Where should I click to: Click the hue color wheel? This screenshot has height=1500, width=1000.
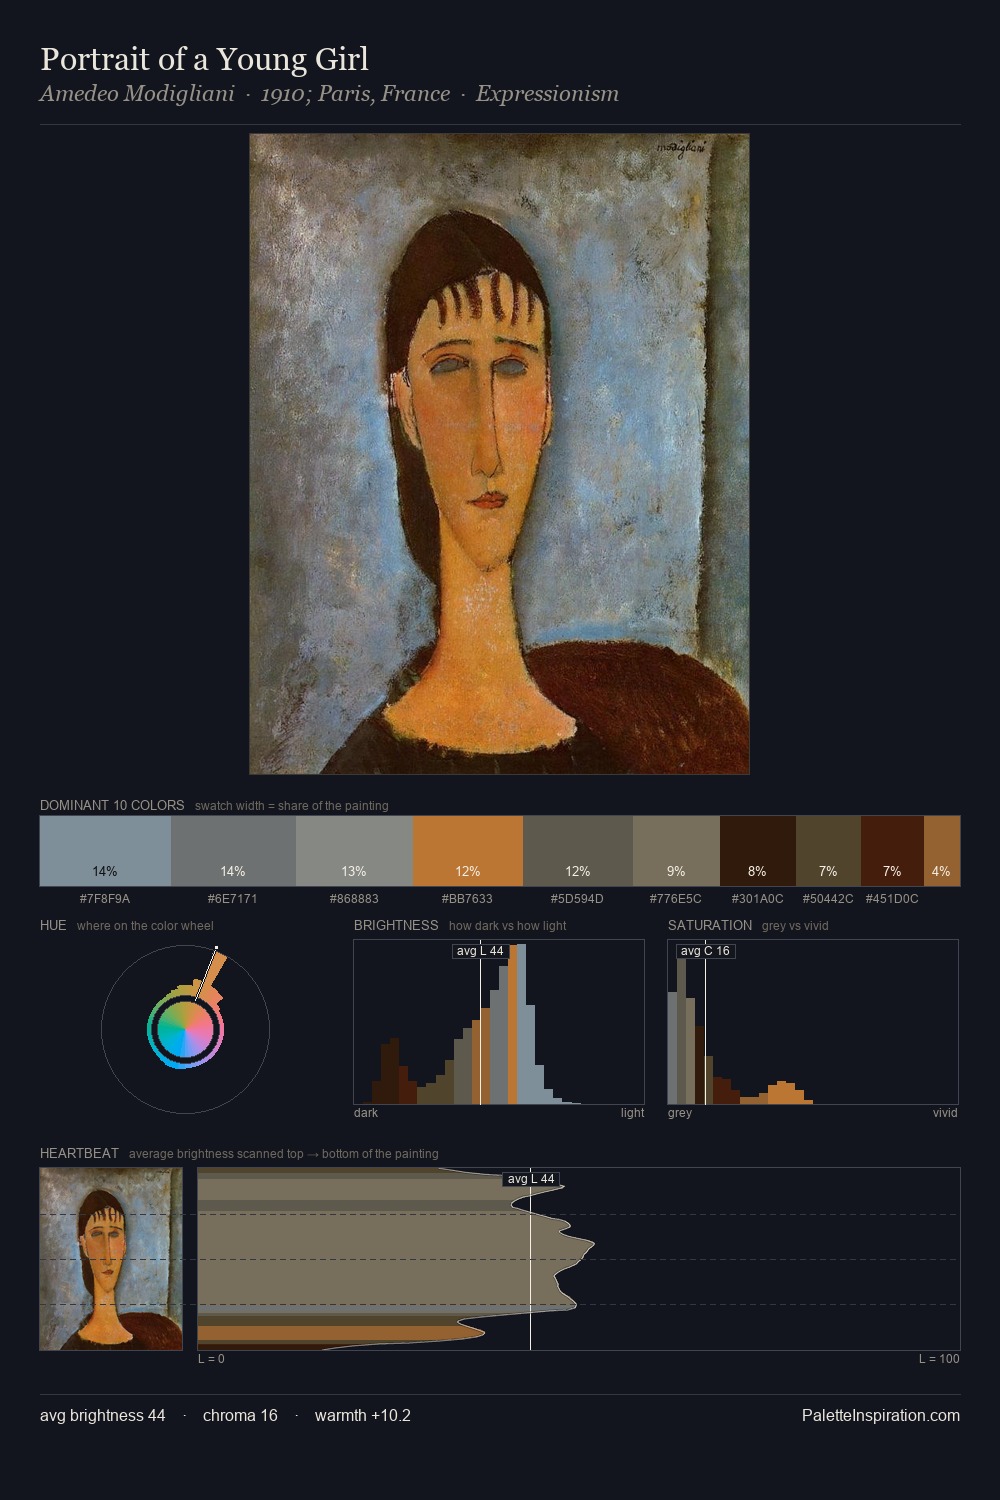tap(185, 1029)
